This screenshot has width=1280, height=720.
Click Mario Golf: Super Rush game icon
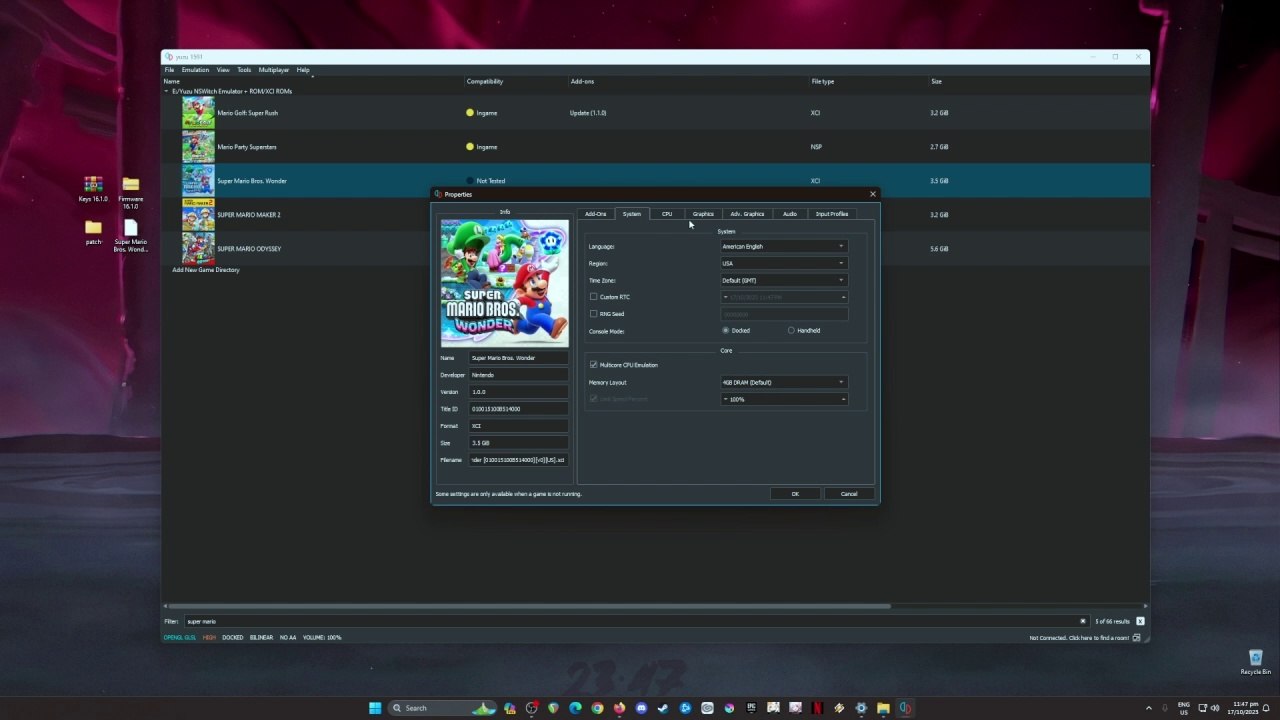198,113
